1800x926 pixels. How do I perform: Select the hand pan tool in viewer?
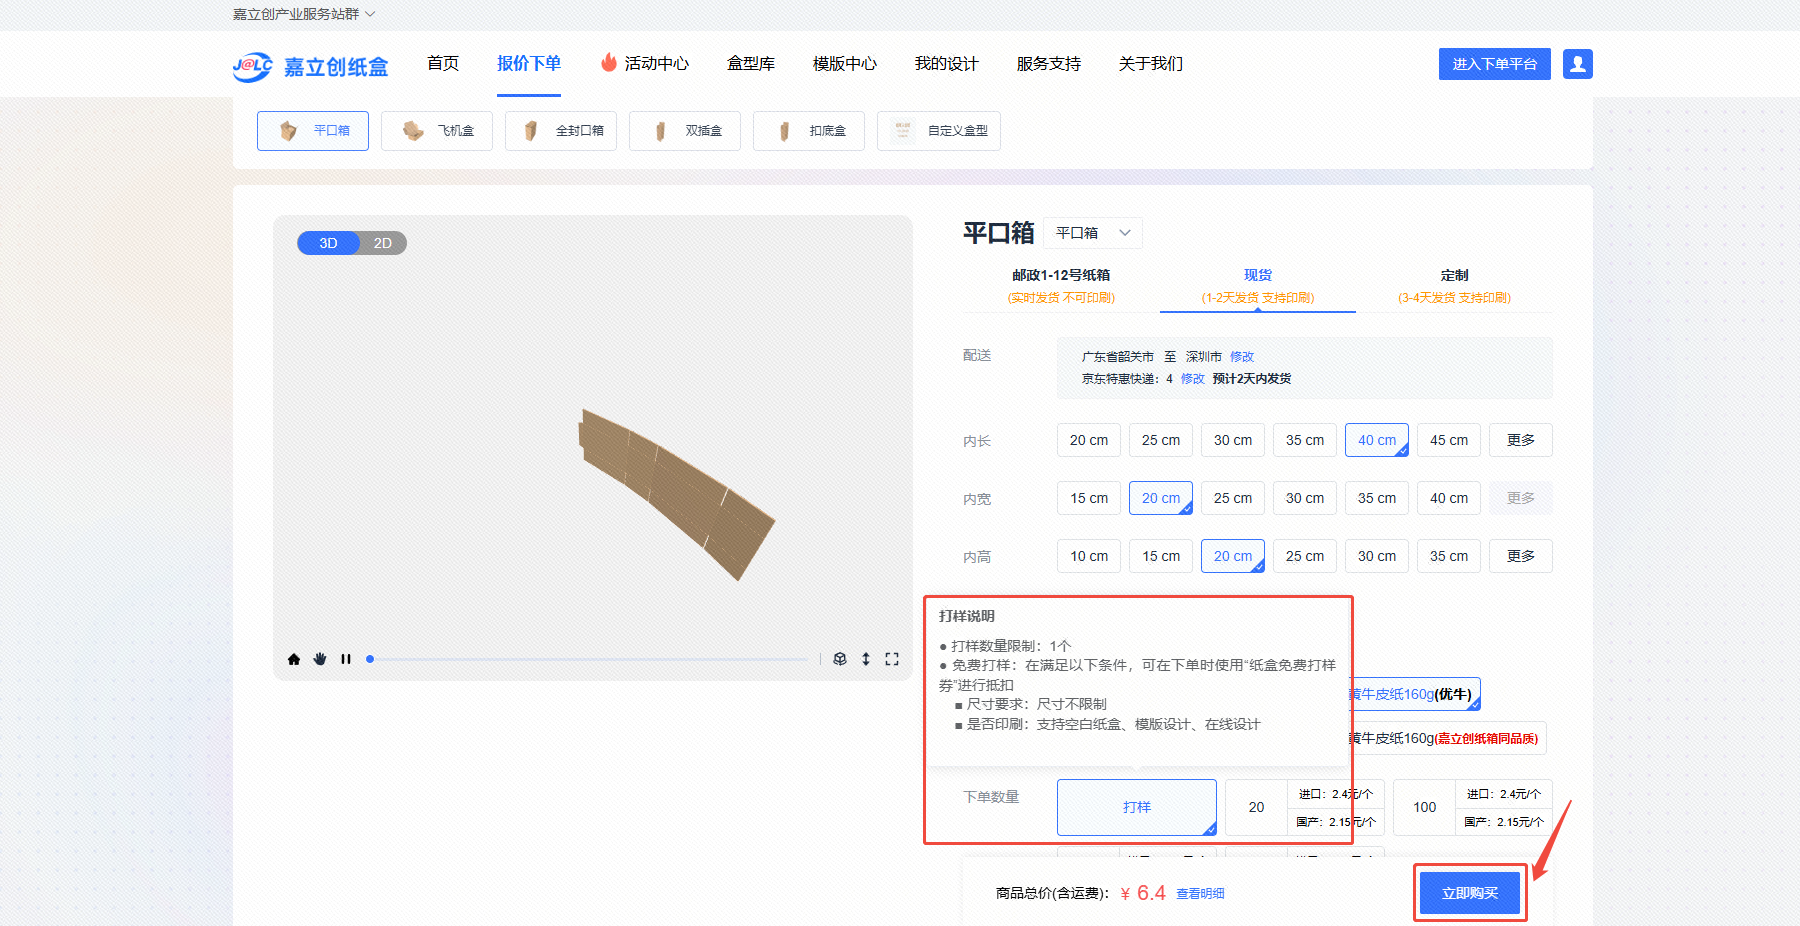[320, 659]
